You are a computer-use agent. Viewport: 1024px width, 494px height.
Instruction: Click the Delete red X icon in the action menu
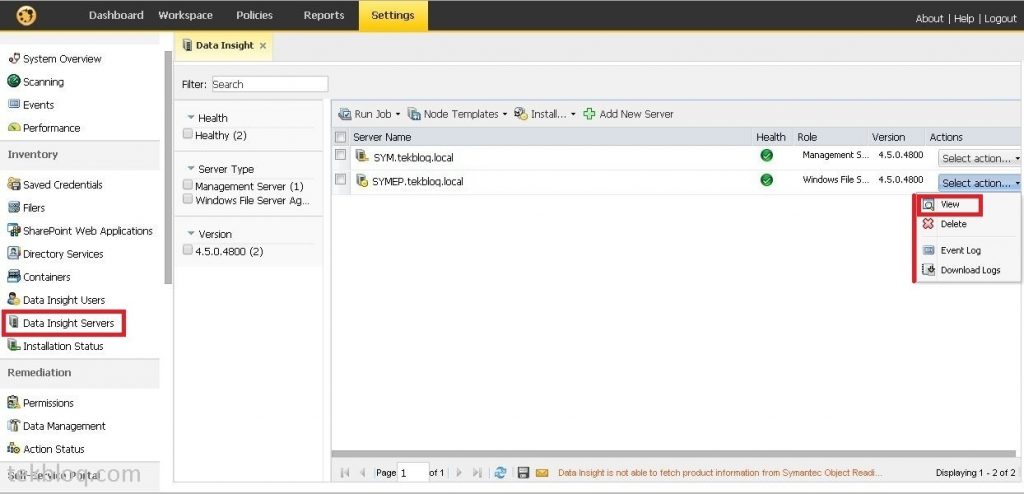pos(928,223)
